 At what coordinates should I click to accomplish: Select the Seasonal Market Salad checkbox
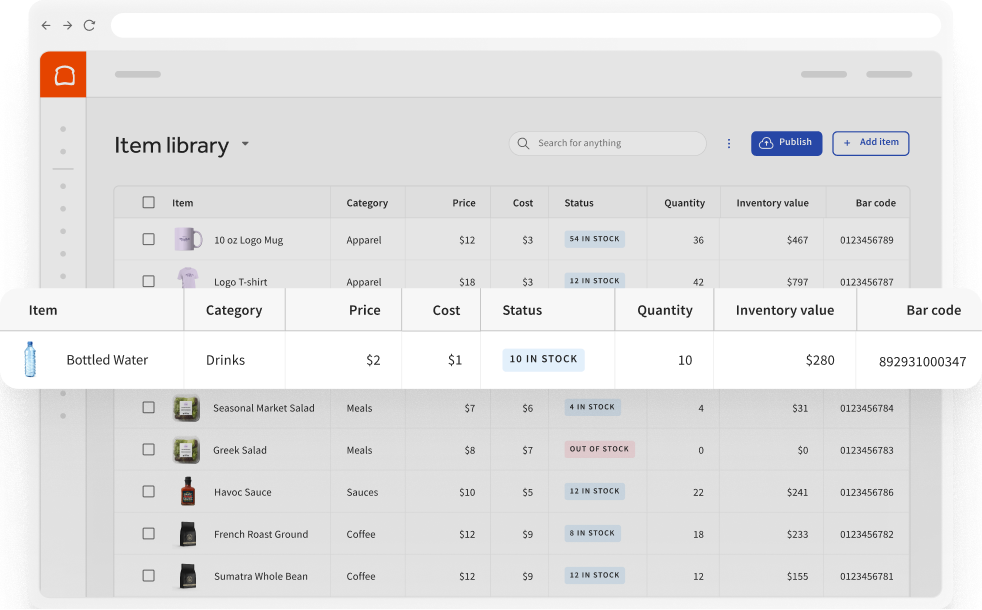tap(148, 408)
